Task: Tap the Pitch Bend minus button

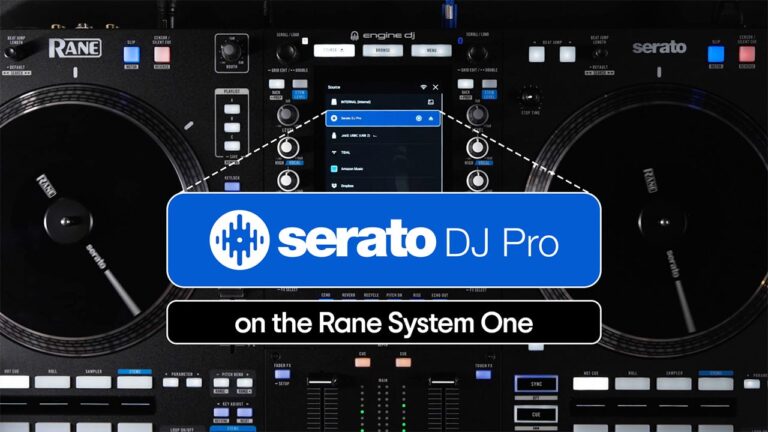Action: (221, 383)
